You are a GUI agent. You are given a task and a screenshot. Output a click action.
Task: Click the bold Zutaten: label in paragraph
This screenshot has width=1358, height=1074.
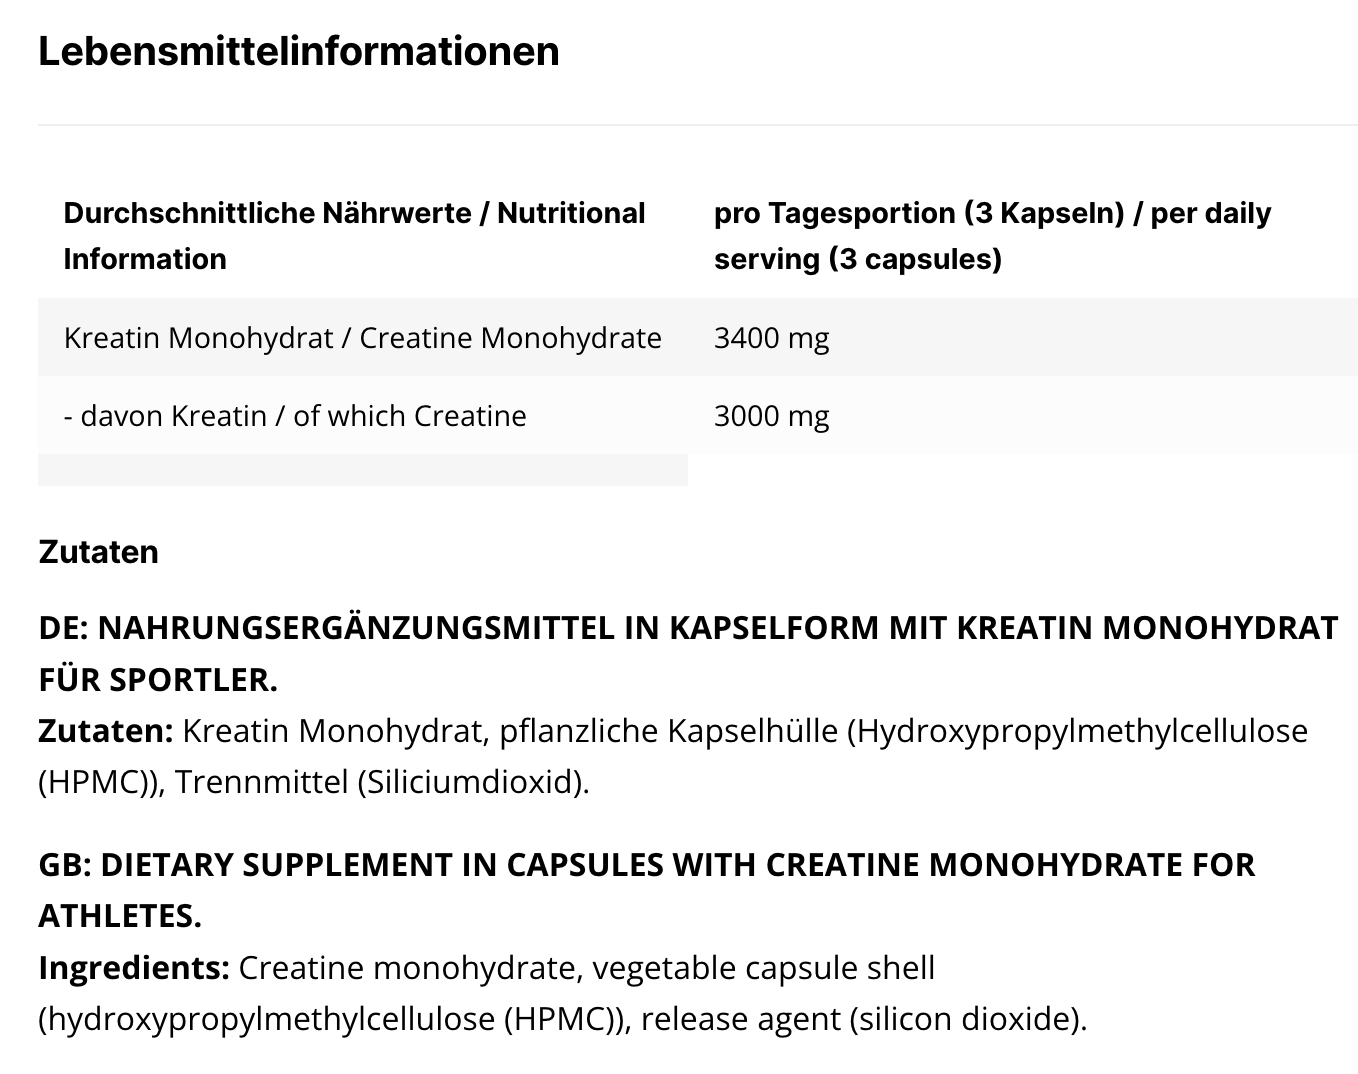pyautogui.click(x=106, y=731)
